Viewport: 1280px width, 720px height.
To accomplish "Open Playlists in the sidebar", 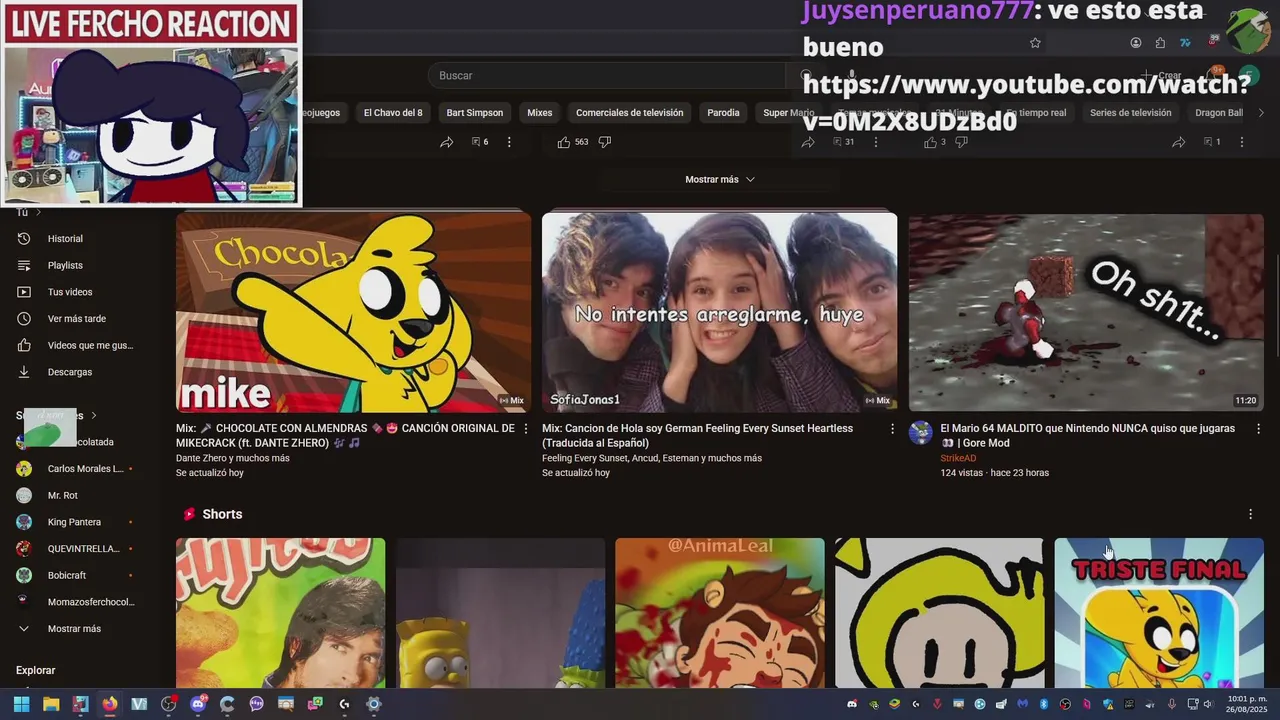I will (x=65, y=265).
